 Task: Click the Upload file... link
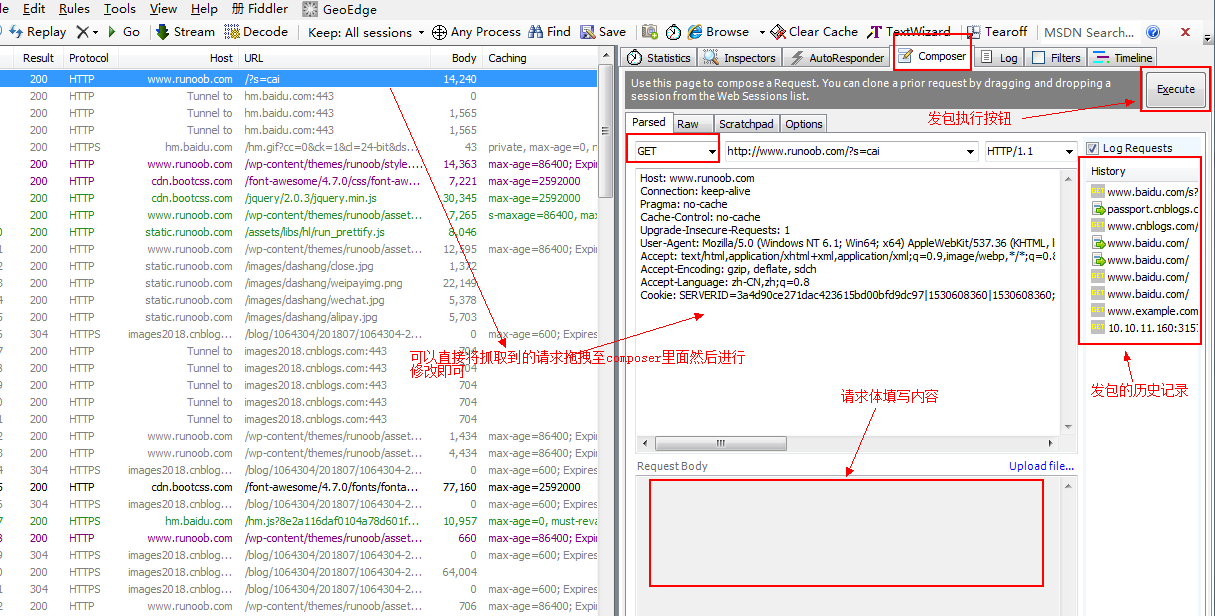point(1041,466)
